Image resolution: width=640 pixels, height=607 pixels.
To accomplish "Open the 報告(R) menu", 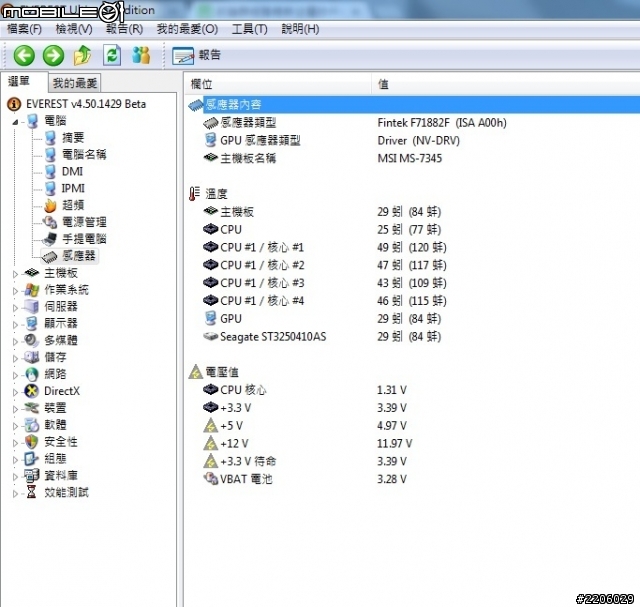I will 124,29.
